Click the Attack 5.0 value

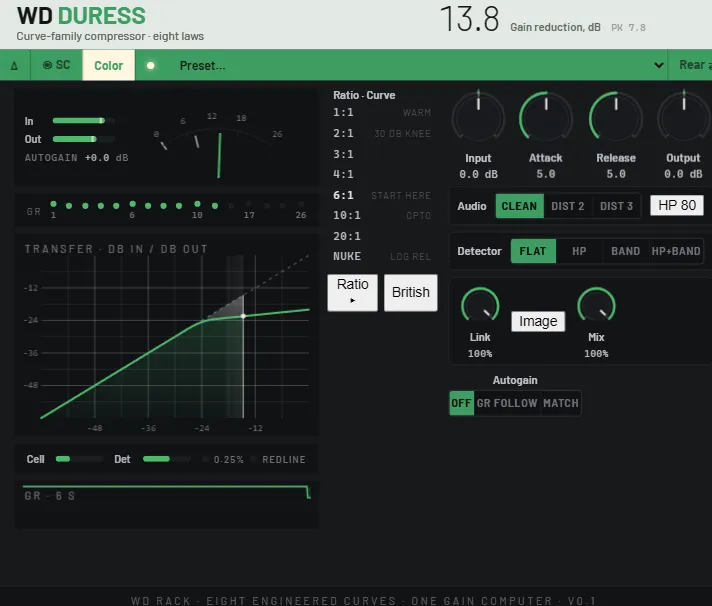click(x=546, y=174)
